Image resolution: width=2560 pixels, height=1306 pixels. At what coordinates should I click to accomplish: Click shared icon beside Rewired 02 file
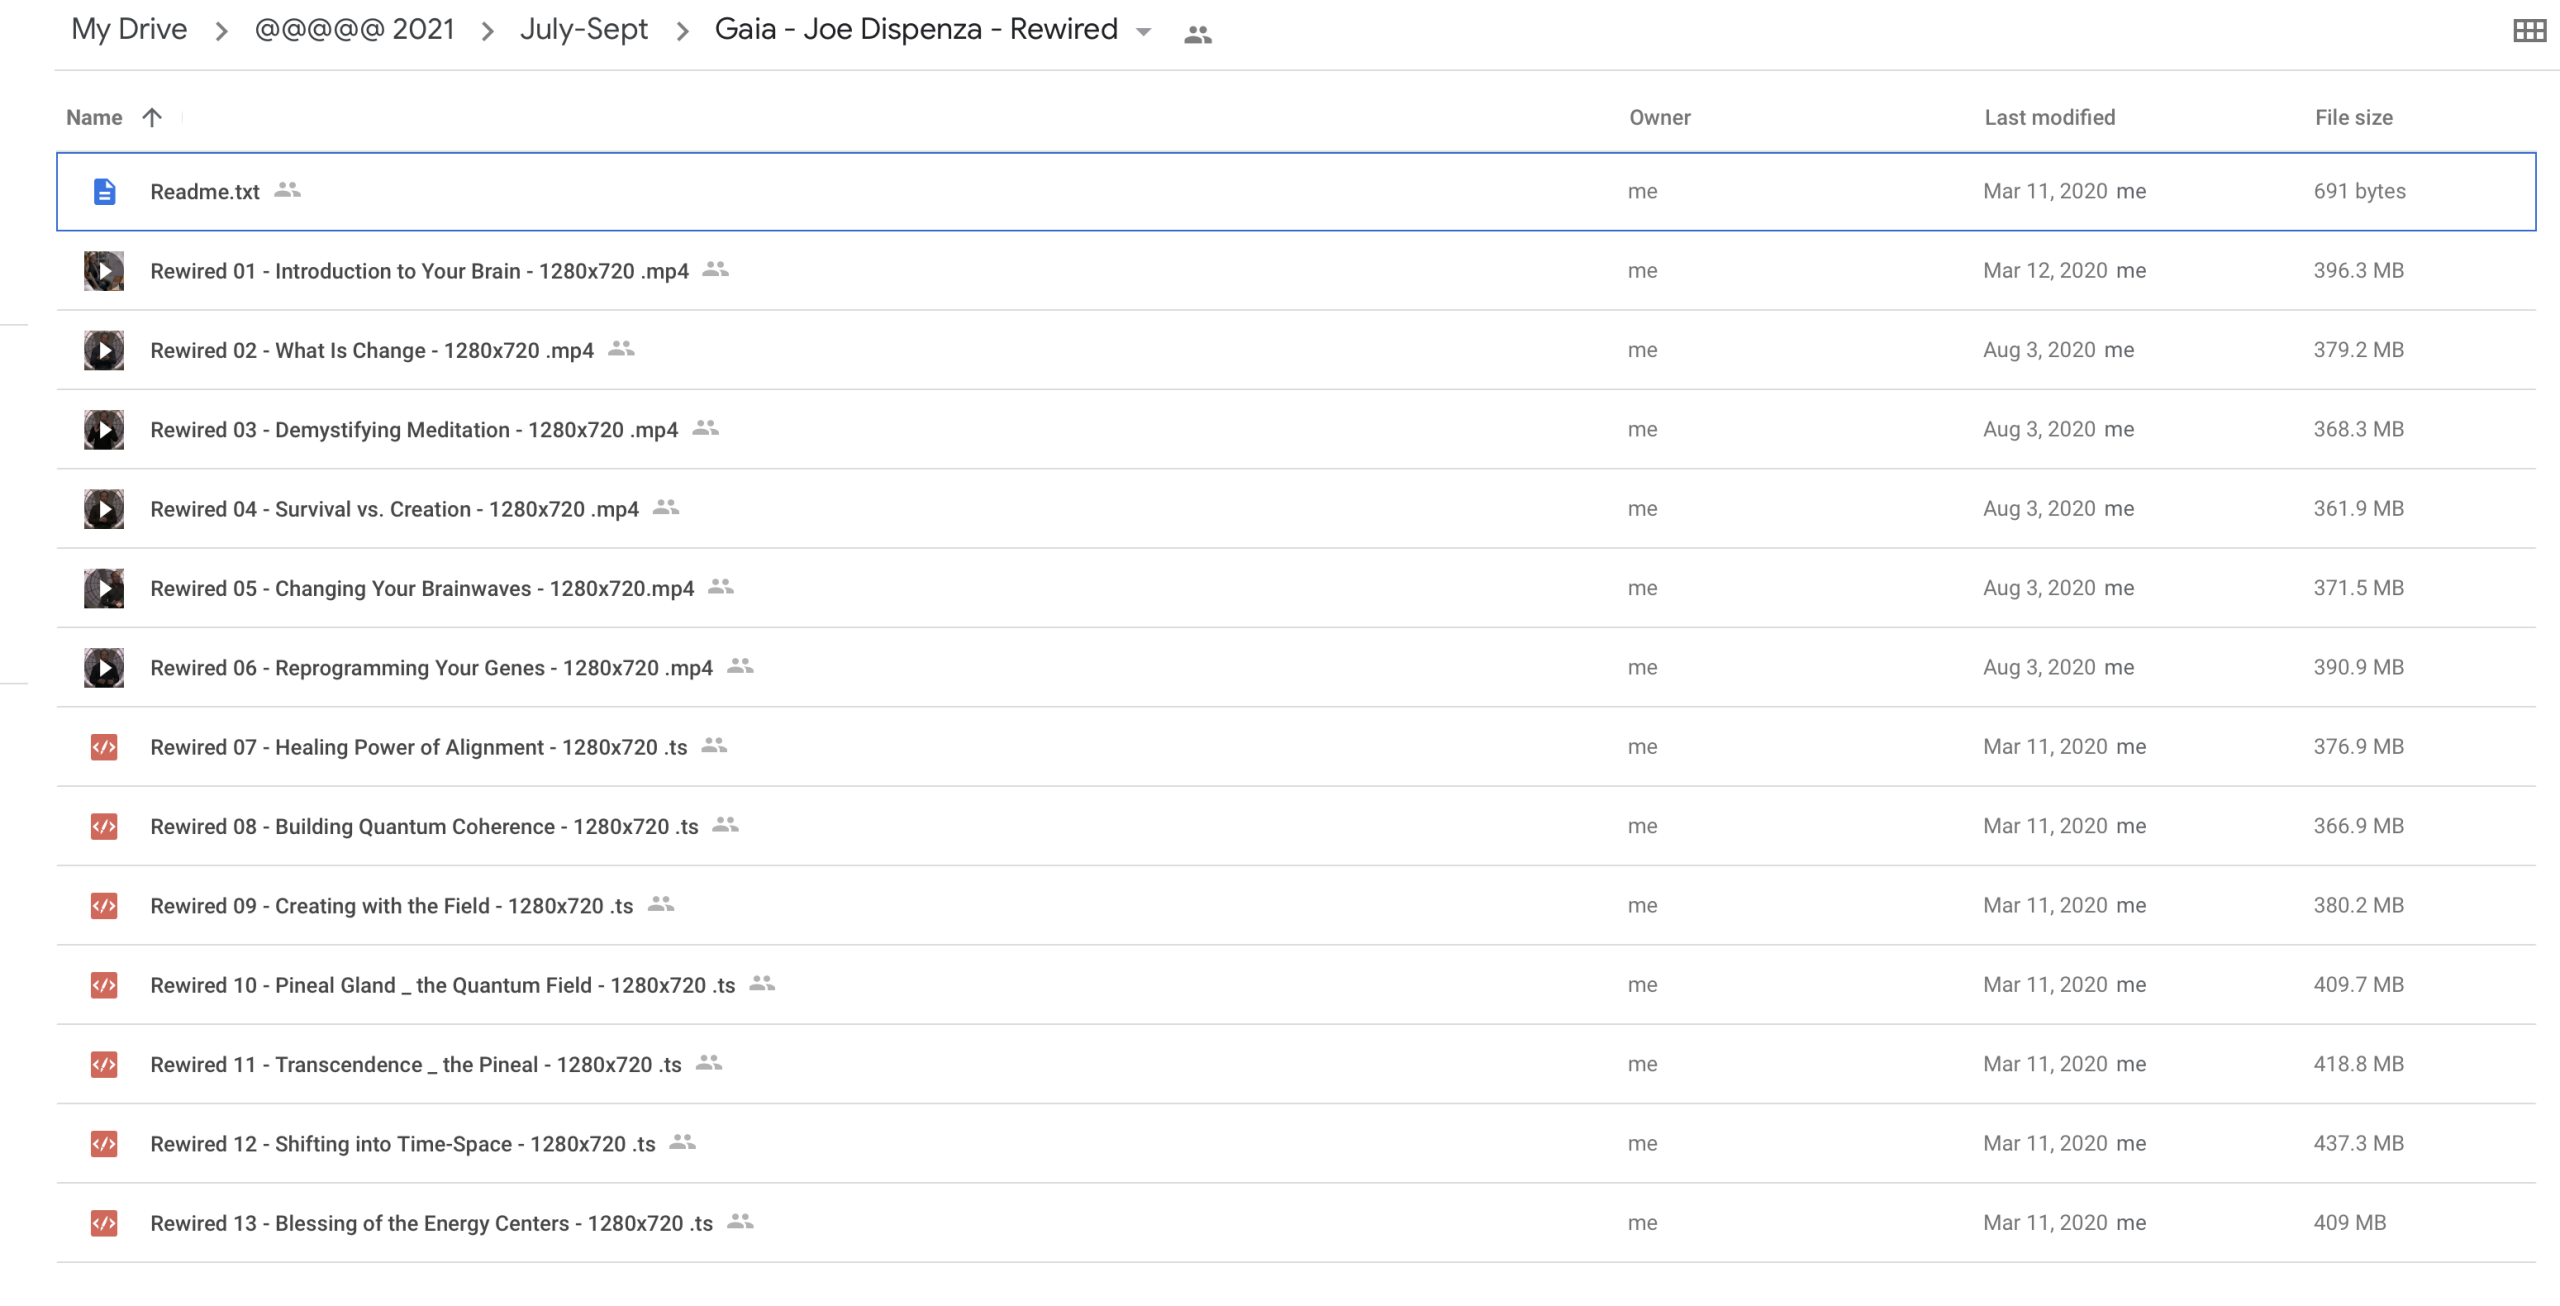622,349
